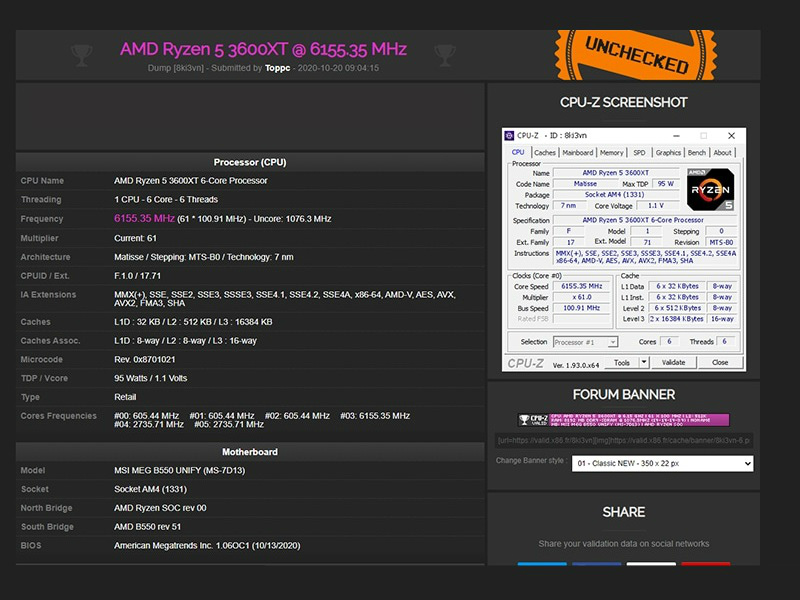
Task: Click the Close button in CPU-Z
Action: [720, 363]
